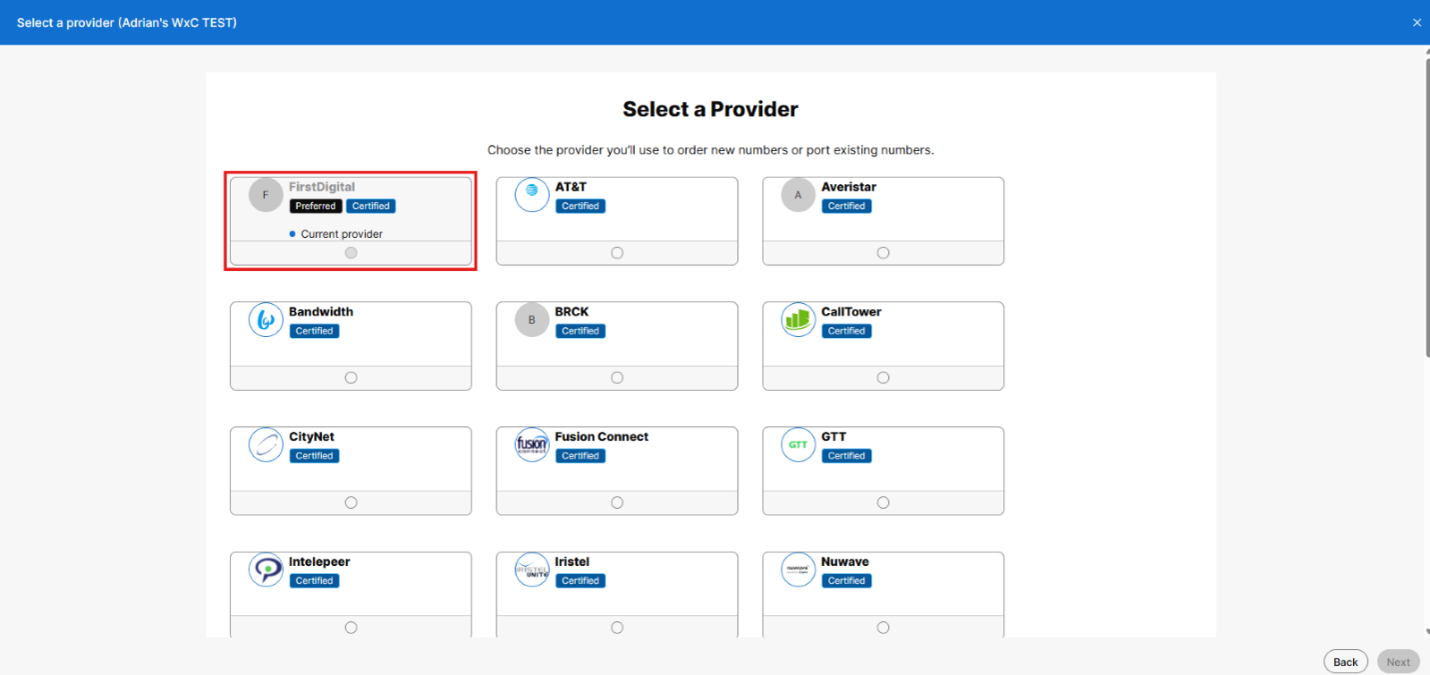This screenshot has height=675, width=1430.
Task: Select the CityNet radio button
Action: click(x=351, y=503)
